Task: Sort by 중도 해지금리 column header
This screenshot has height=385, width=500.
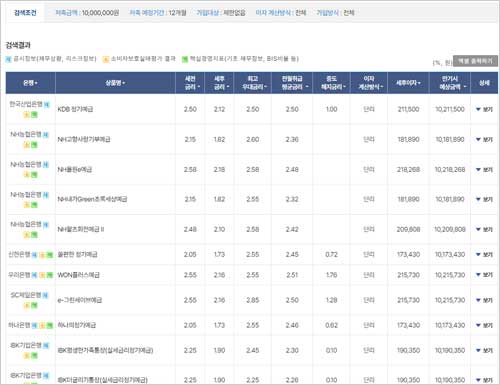Action: coord(332,83)
